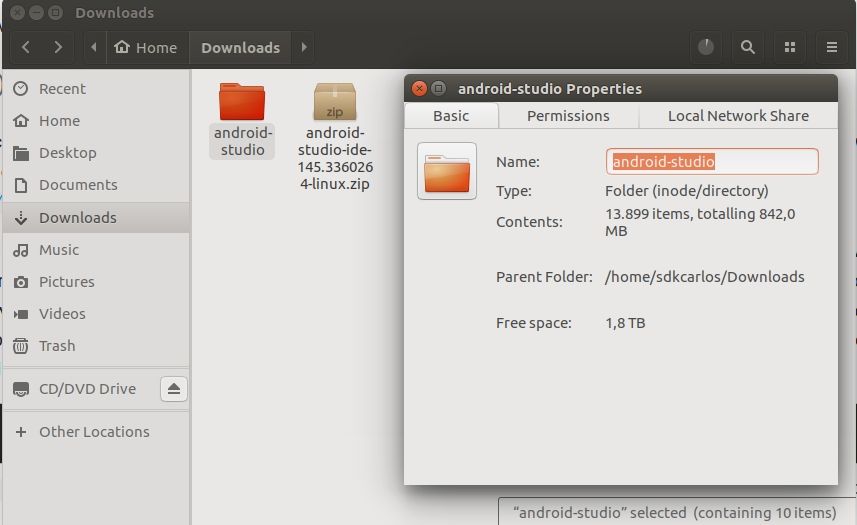This screenshot has height=525, width=857.
Task: Click the Contents value 13.899 items
Action: 700,222
